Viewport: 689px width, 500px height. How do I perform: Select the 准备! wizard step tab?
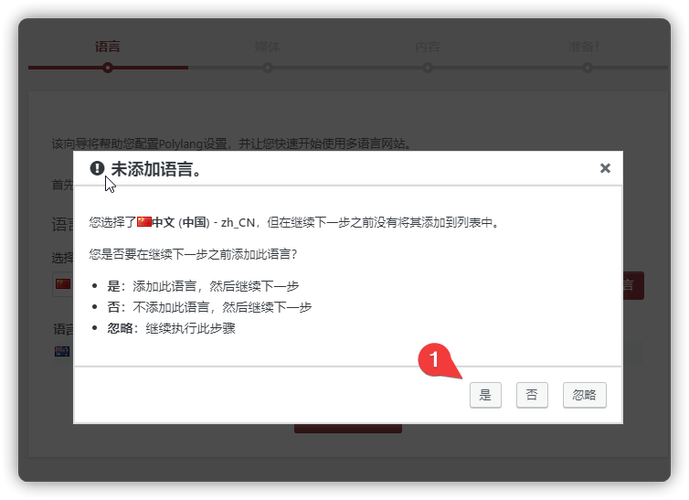pos(584,46)
